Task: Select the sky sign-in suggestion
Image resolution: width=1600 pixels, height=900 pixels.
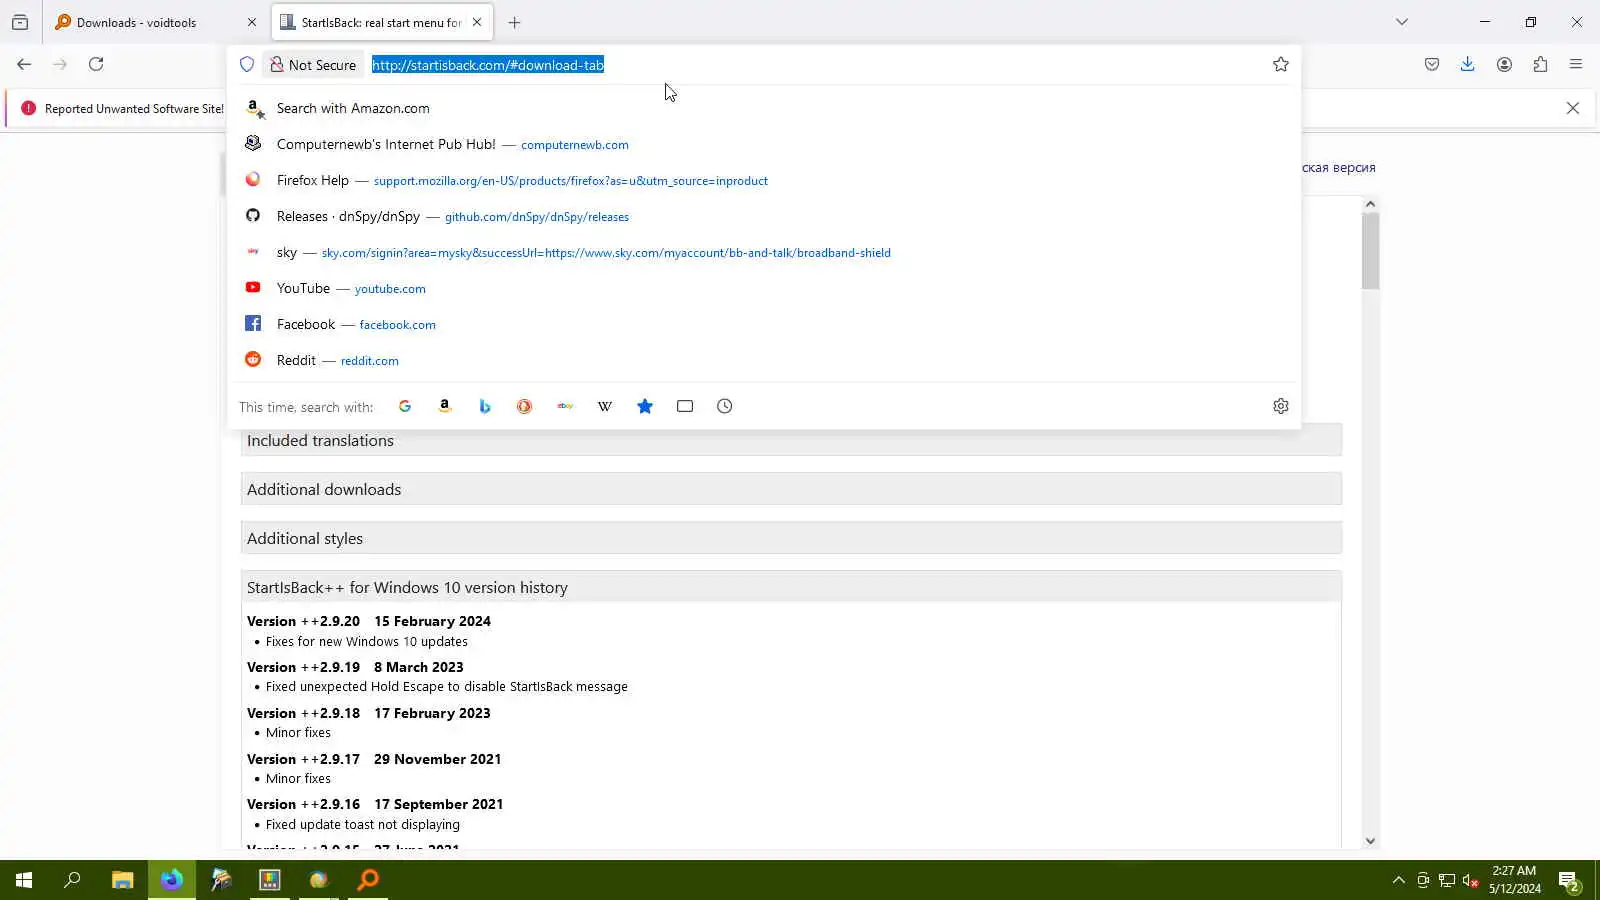Action: coord(764,252)
